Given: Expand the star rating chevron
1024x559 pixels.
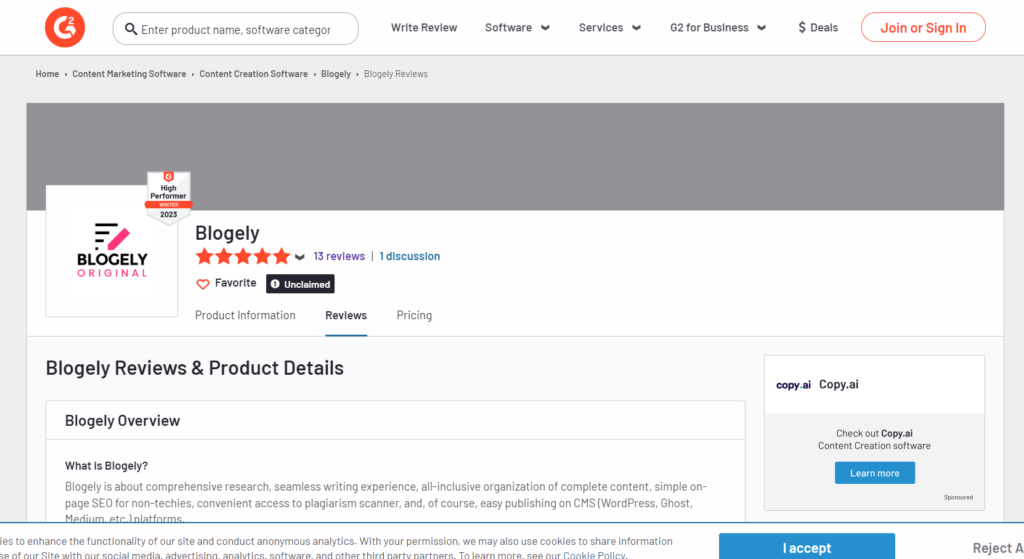Looking at the screenshot, I should [300, 257].
